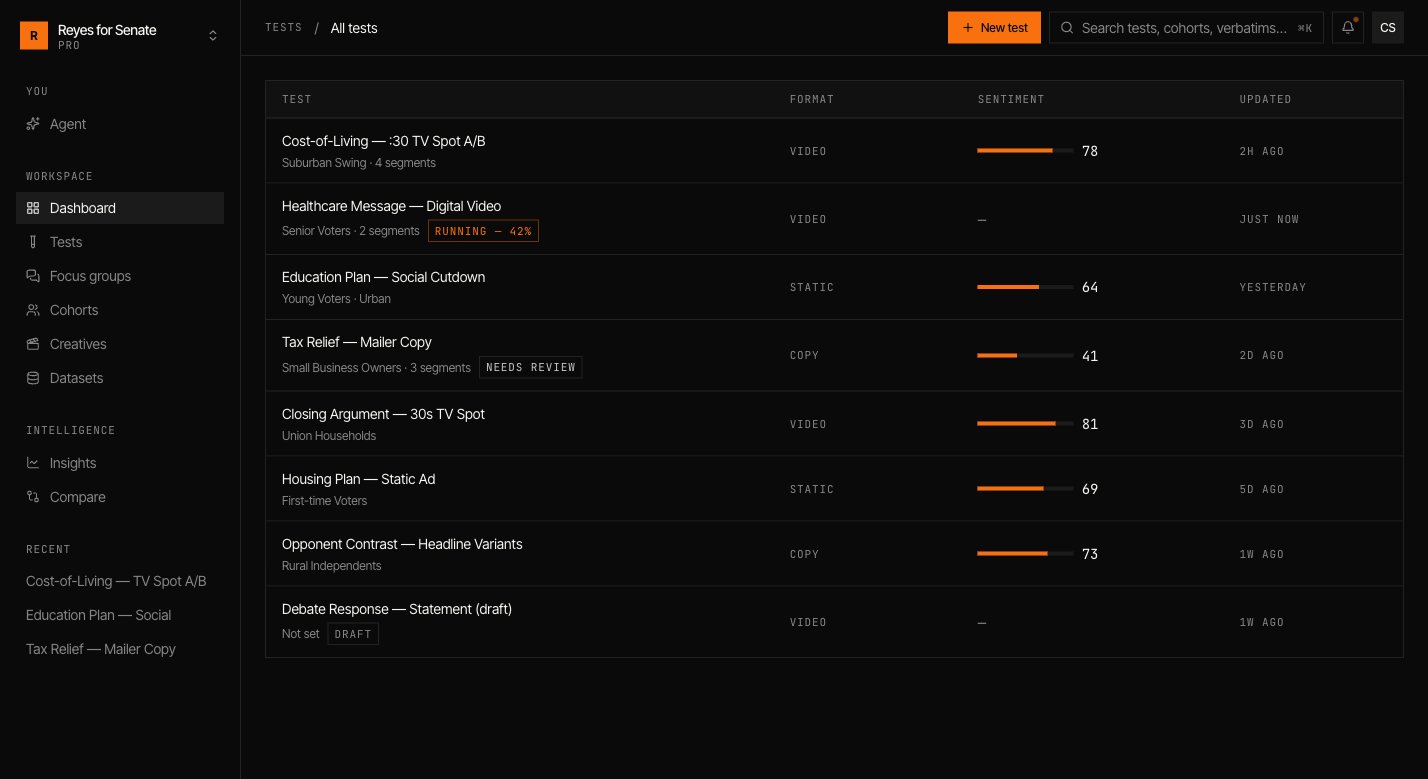The image size is (1428, 779).
Task: Sort by the UPDATED column header
Action: (1266, 100)
